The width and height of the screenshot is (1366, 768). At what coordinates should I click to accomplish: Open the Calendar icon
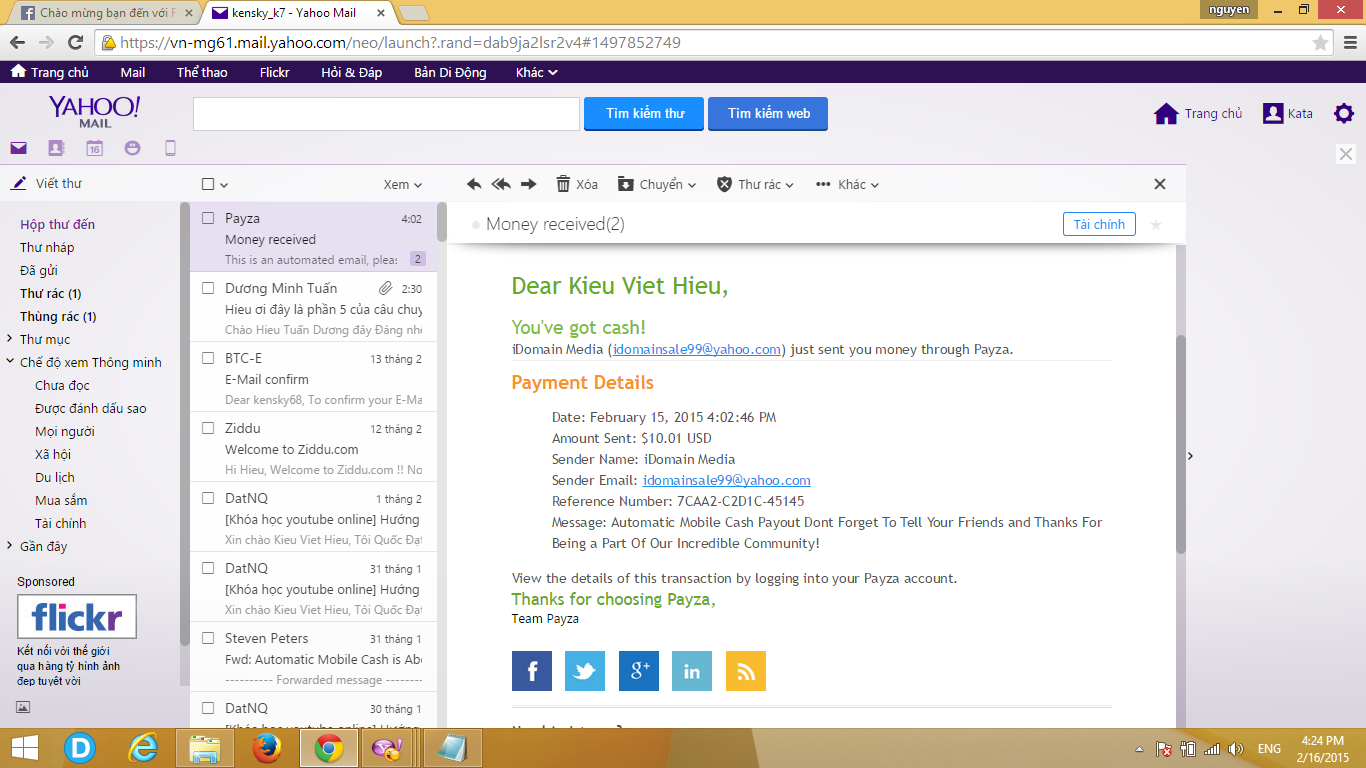(94, 149)
